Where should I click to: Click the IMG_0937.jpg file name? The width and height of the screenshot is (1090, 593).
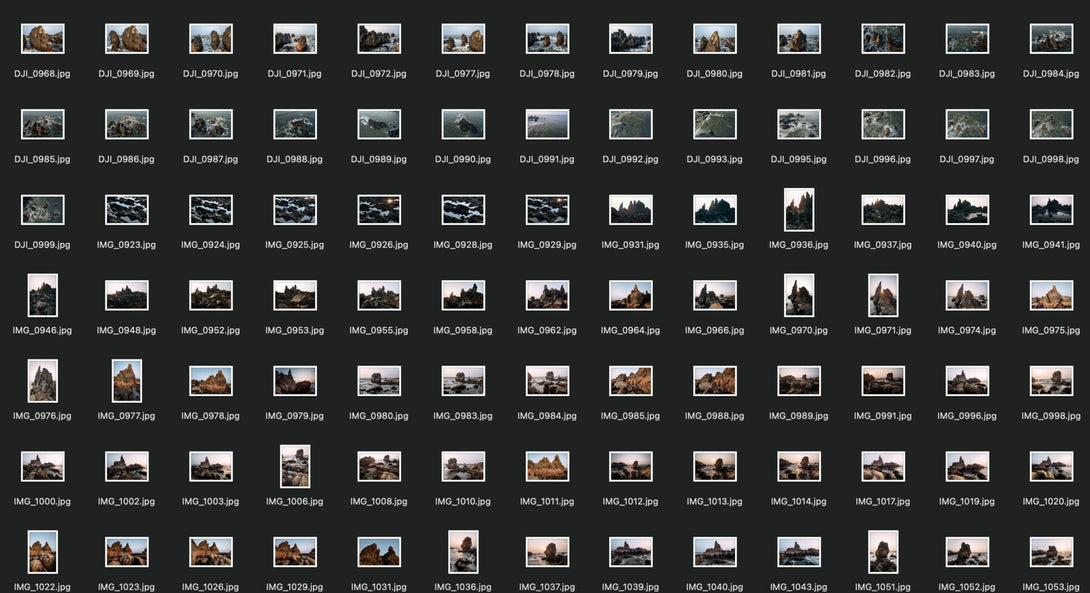pos(883,245)
